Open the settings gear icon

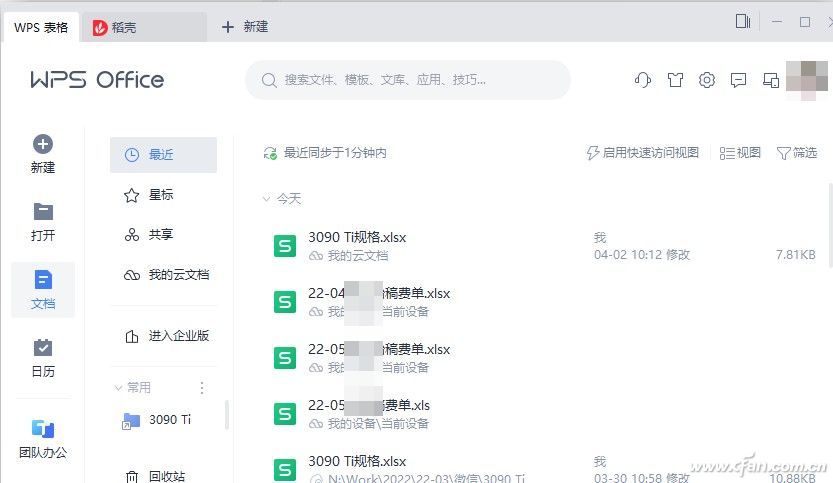707,80
